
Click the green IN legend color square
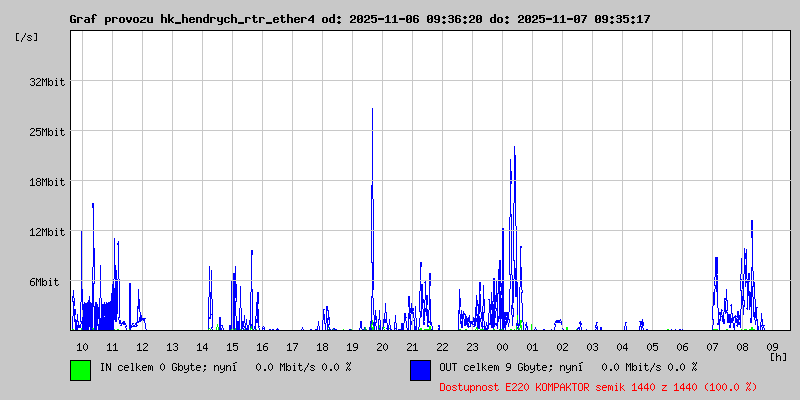pos(80,369)
